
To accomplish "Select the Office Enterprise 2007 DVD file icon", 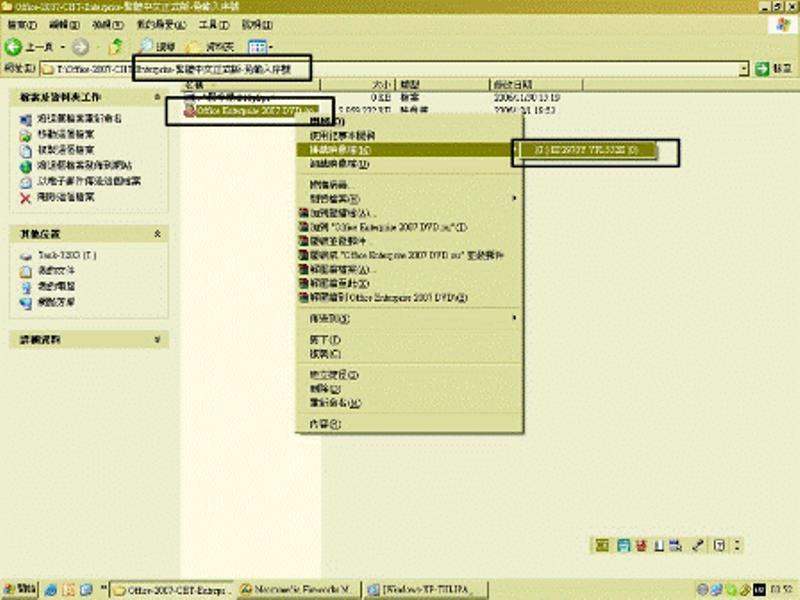I will pos(190,110).
